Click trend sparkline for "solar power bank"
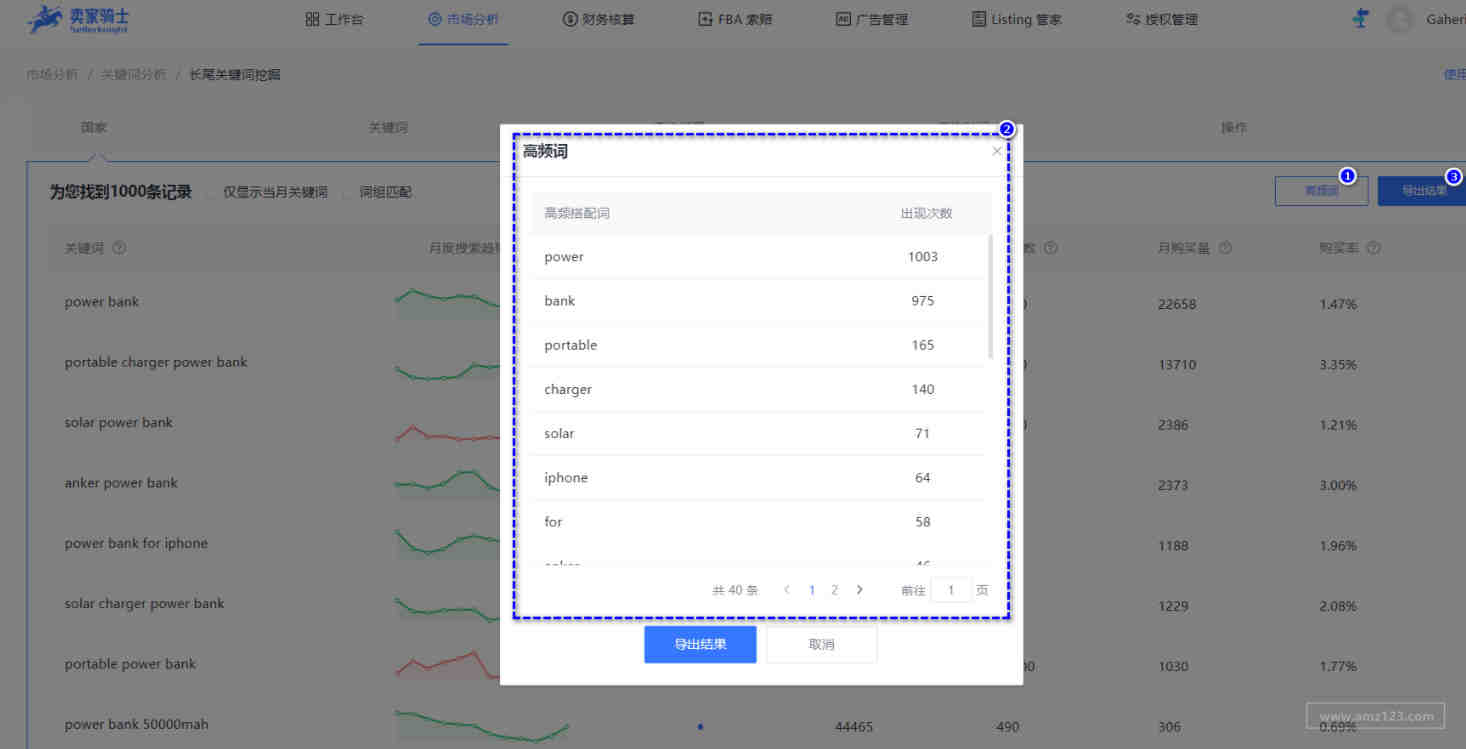This screenshot has height=749, width=1466. tap(447, 433)
